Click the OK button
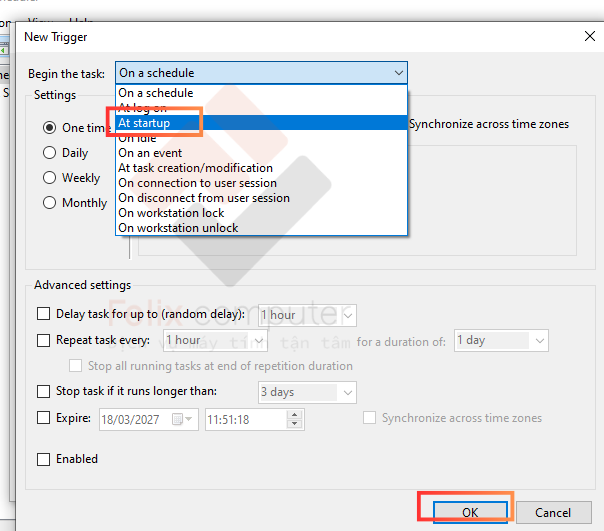Screen dimensions: 604x531 [x=470, y=512]
